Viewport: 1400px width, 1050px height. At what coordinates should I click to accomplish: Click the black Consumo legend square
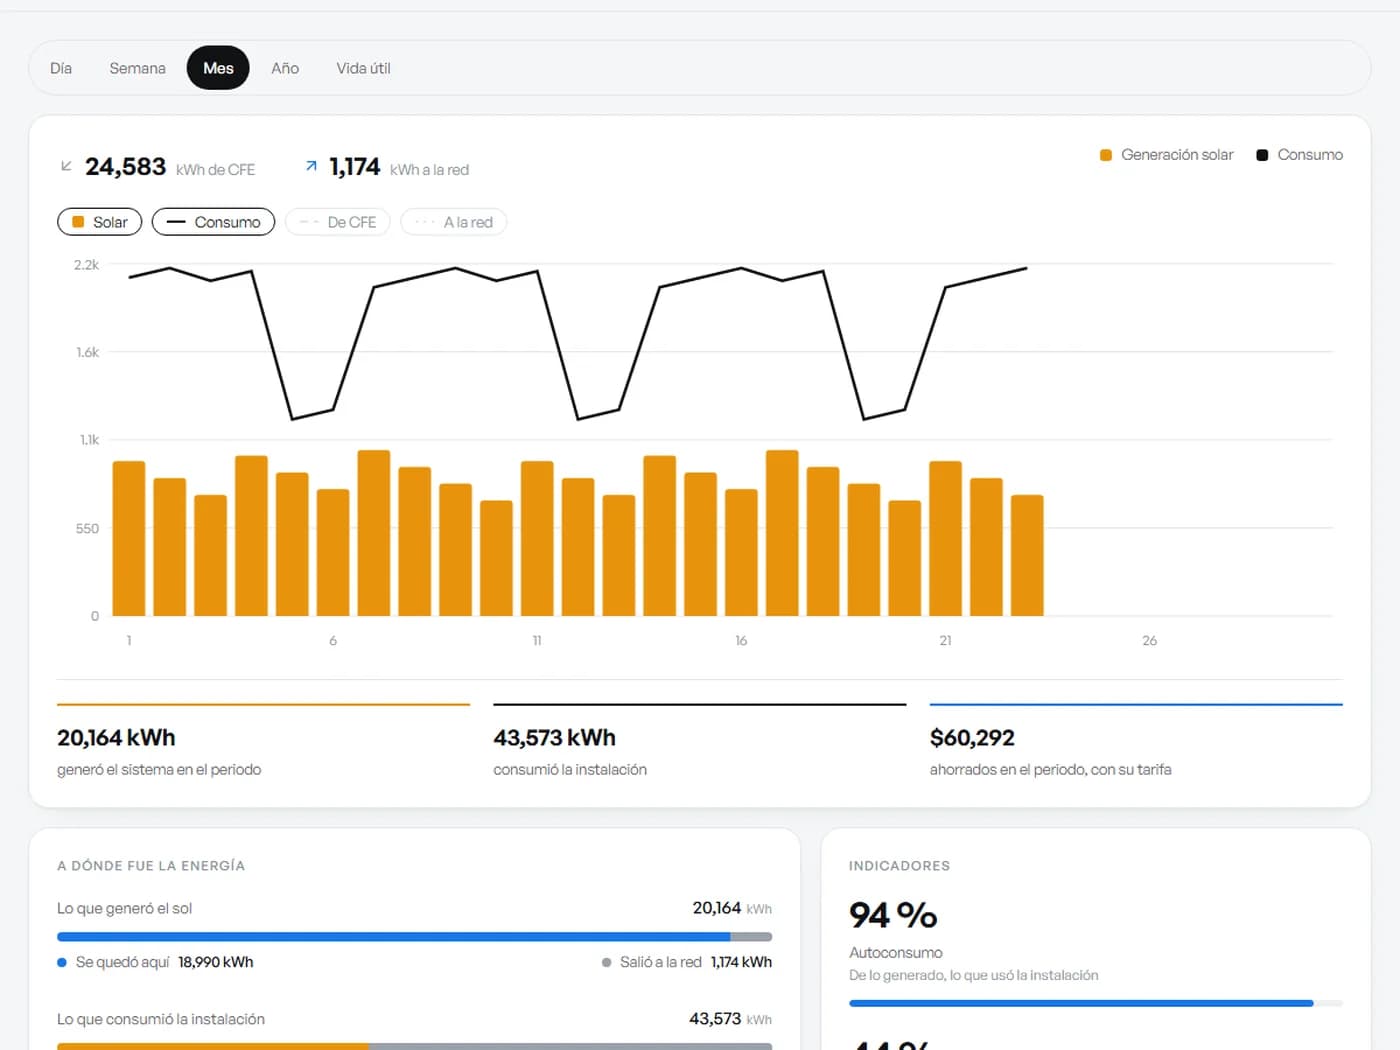[x=1262, y=155]
